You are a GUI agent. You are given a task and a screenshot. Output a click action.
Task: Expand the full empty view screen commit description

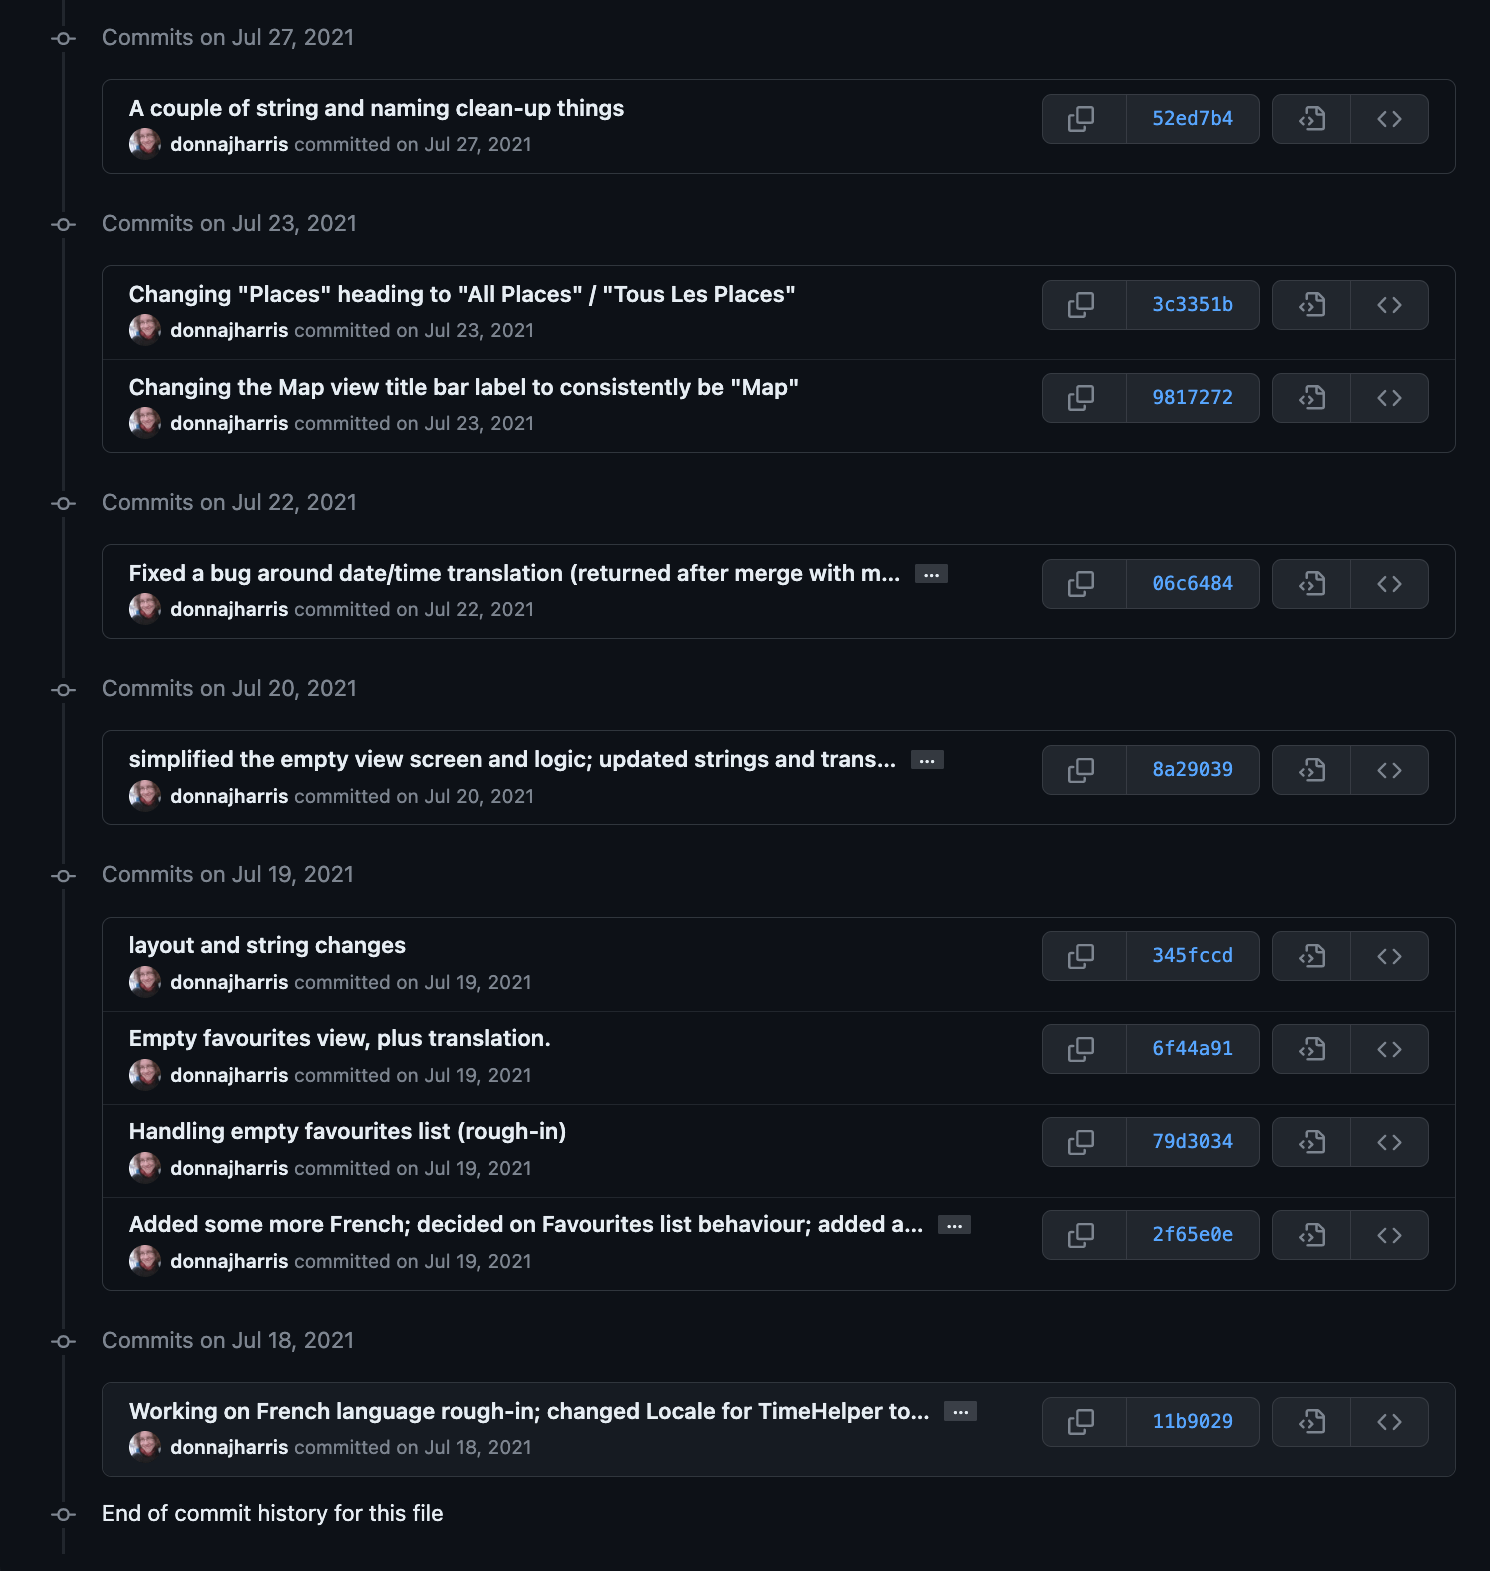pyautogui.click(x=927, y=759)
